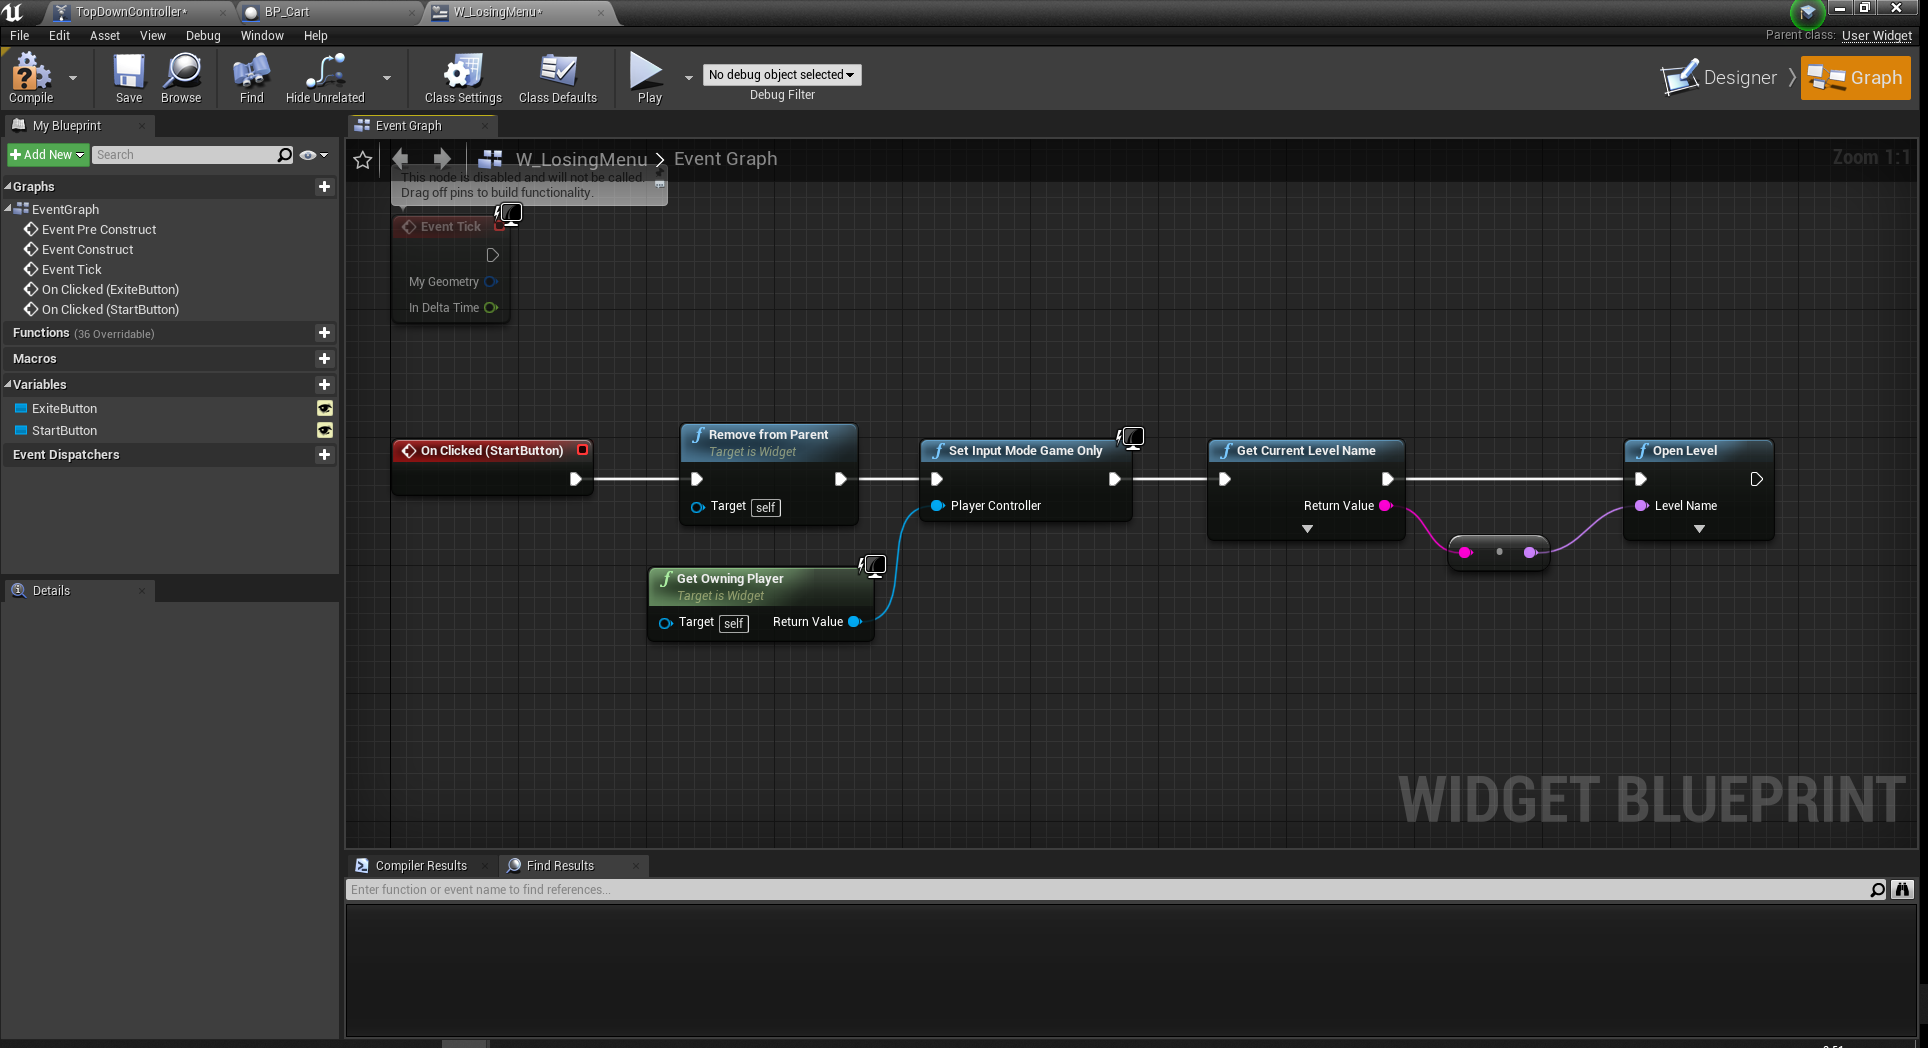Switch to BP_Cart tab
The image size is (1928, 1048).
[287, 12]
